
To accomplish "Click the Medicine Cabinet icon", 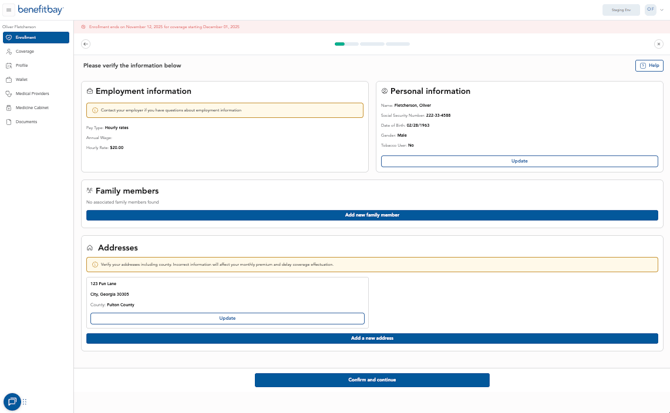I will (9, 108).
